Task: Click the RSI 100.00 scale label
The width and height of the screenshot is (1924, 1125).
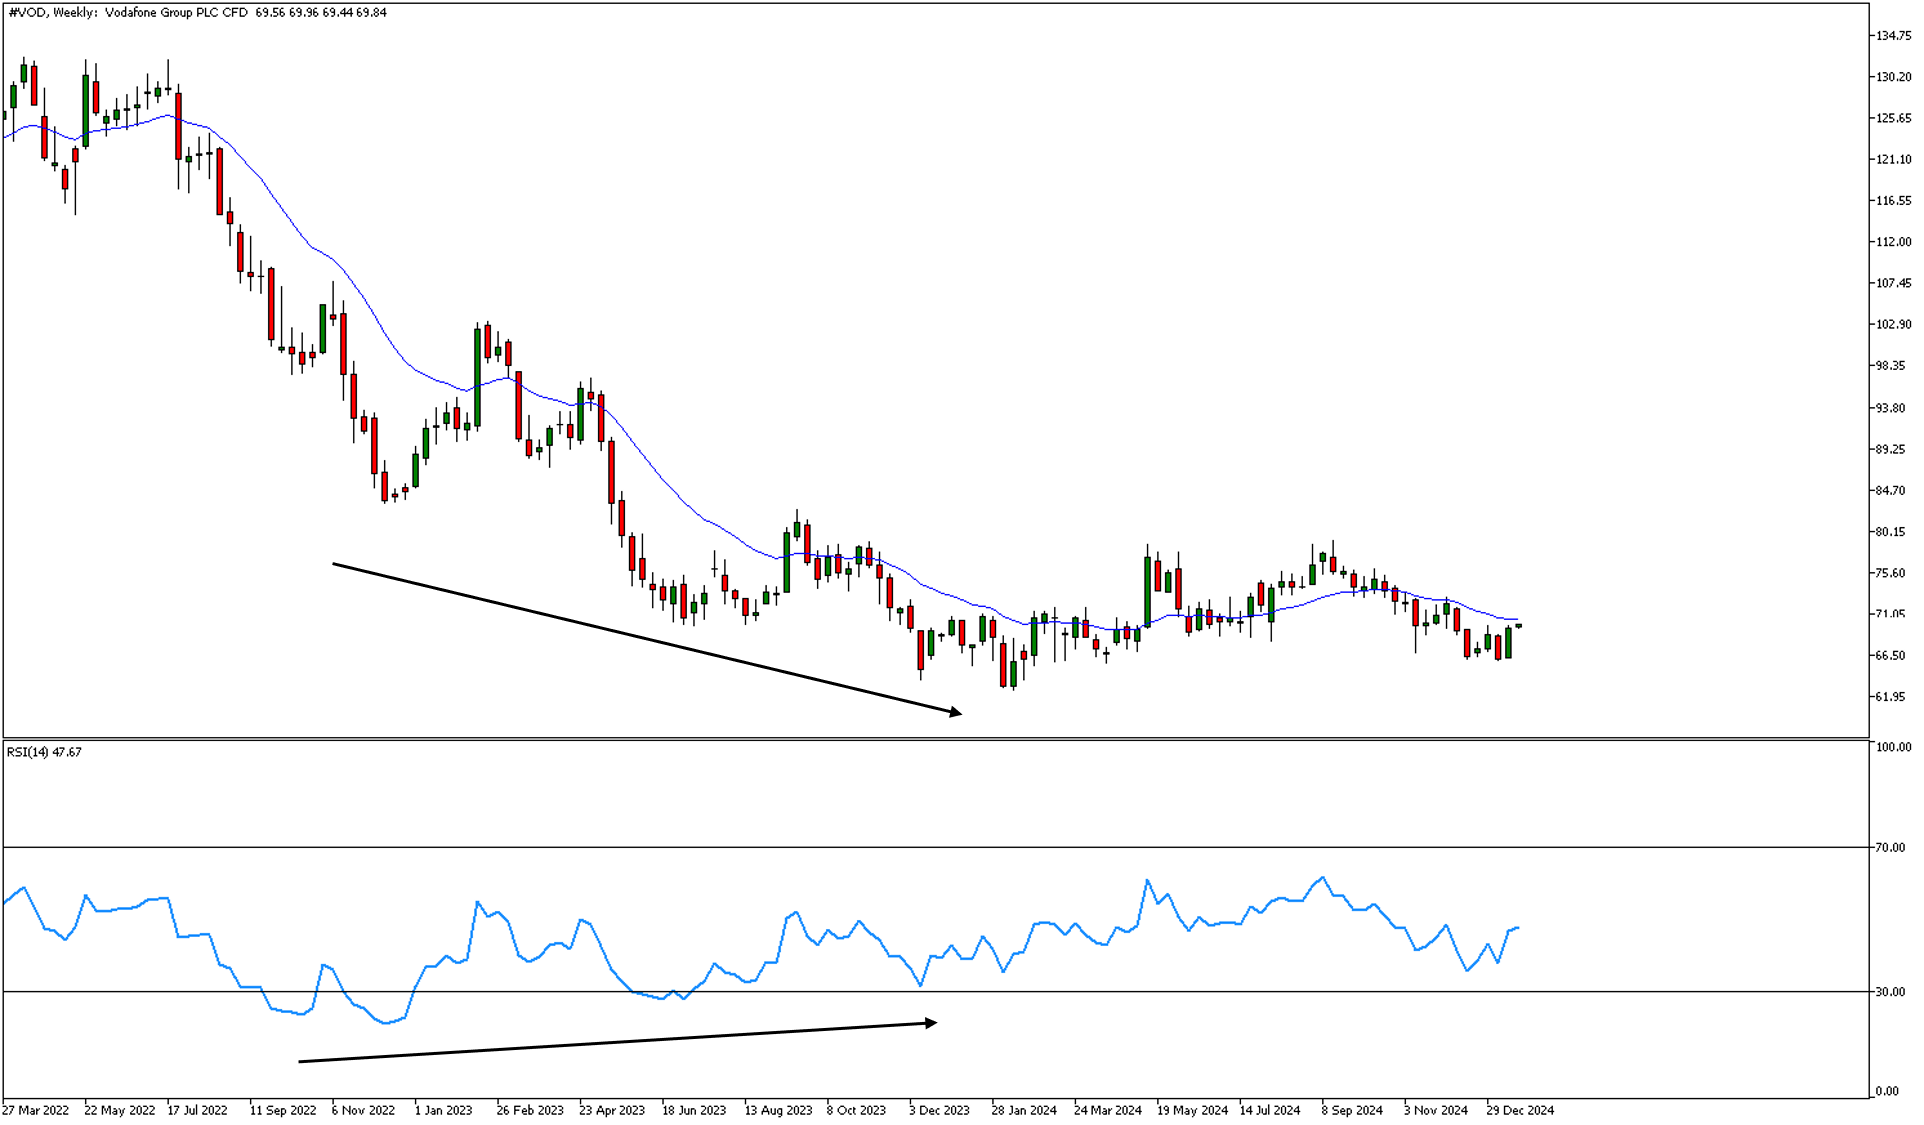Action: [x=1893, y=747]
